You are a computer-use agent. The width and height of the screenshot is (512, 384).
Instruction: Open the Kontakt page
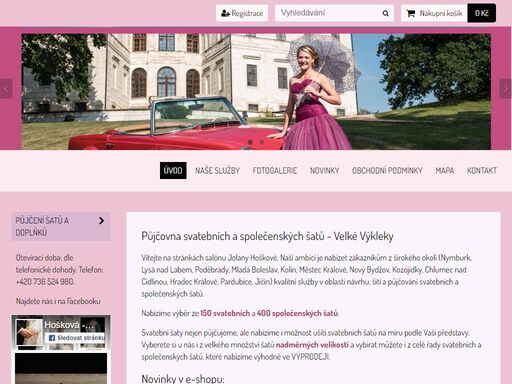482,170
